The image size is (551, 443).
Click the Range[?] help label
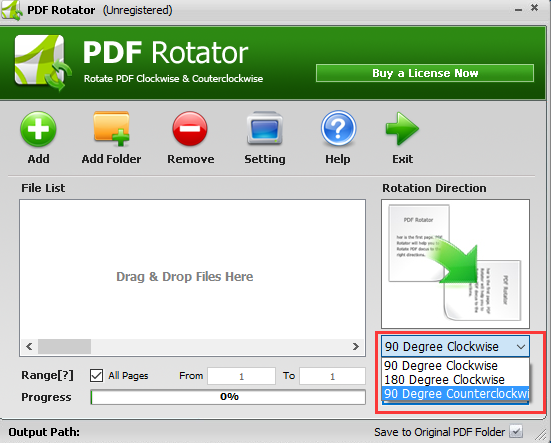pyautogui.click(x=47, y=376)
